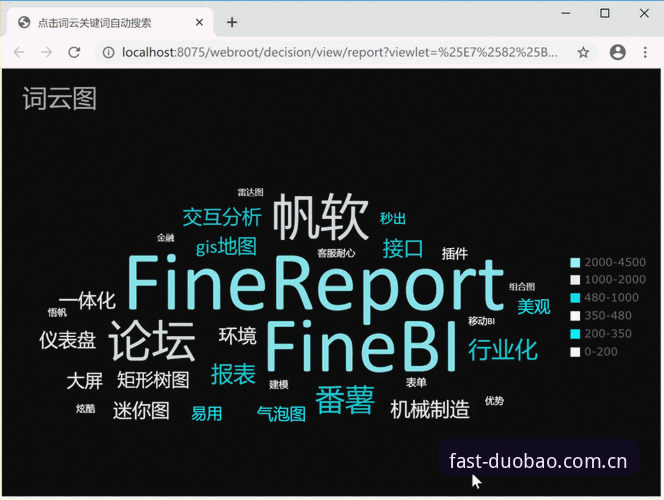Click the 接口 keyword
Screen dimensions: 664x500
[403, 248]
